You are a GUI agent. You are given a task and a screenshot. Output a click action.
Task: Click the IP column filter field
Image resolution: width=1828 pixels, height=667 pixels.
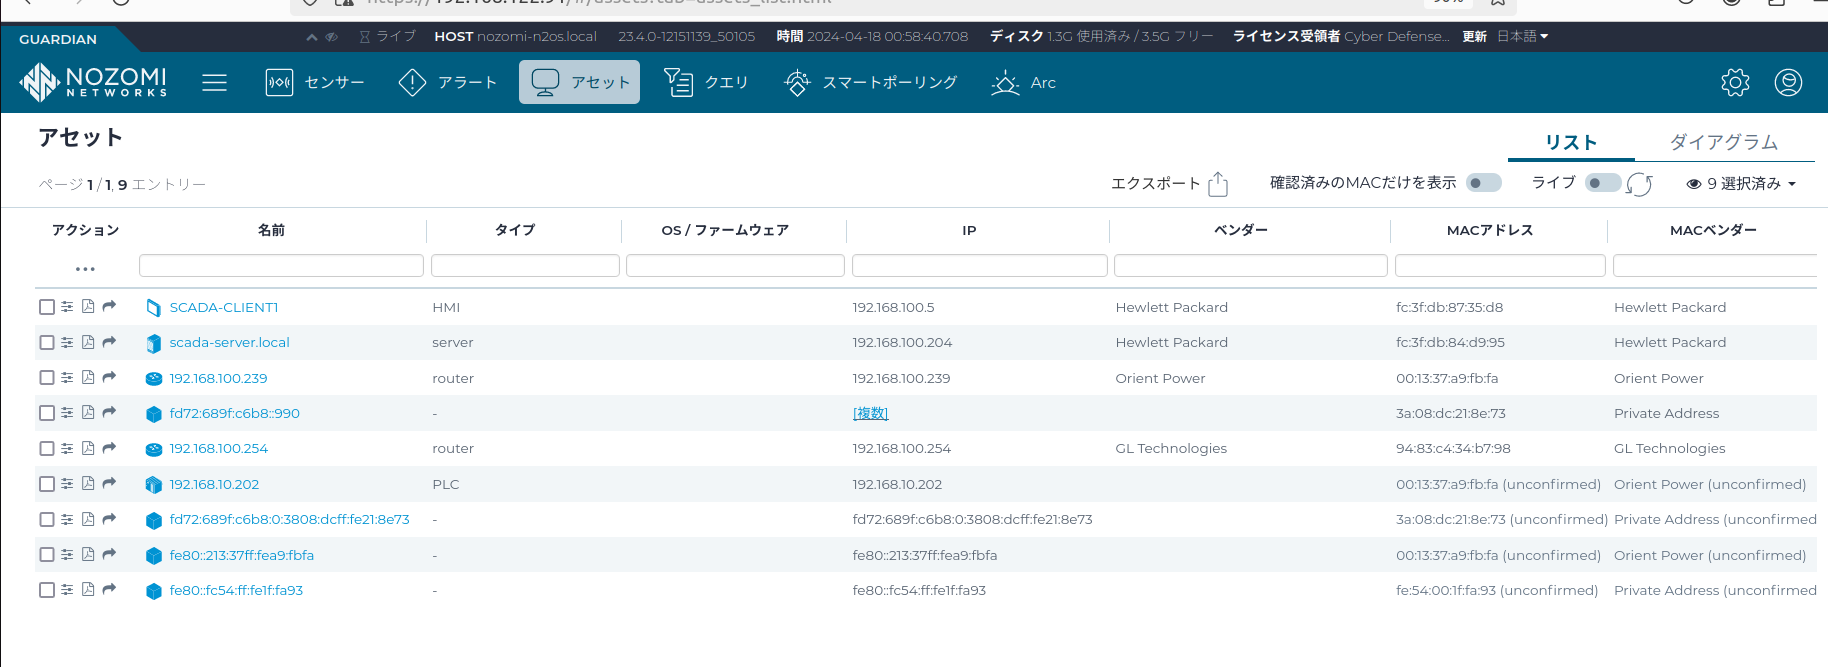(x=979, y=265)
